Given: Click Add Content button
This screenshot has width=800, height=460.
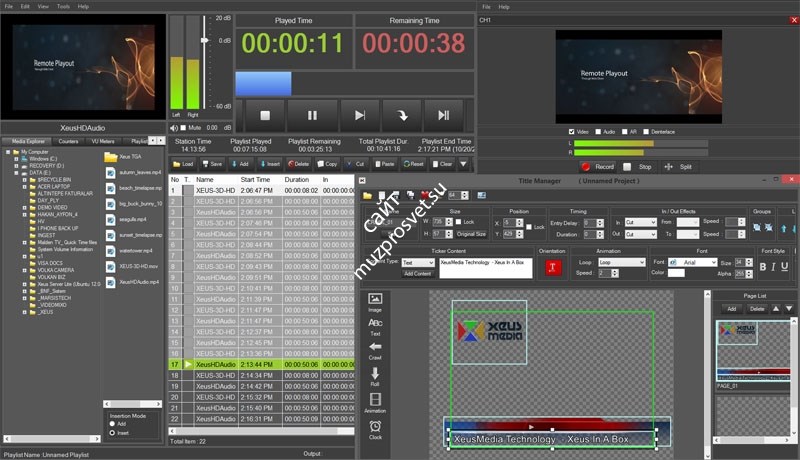Looking at the screenshot, I should [417, 274].
